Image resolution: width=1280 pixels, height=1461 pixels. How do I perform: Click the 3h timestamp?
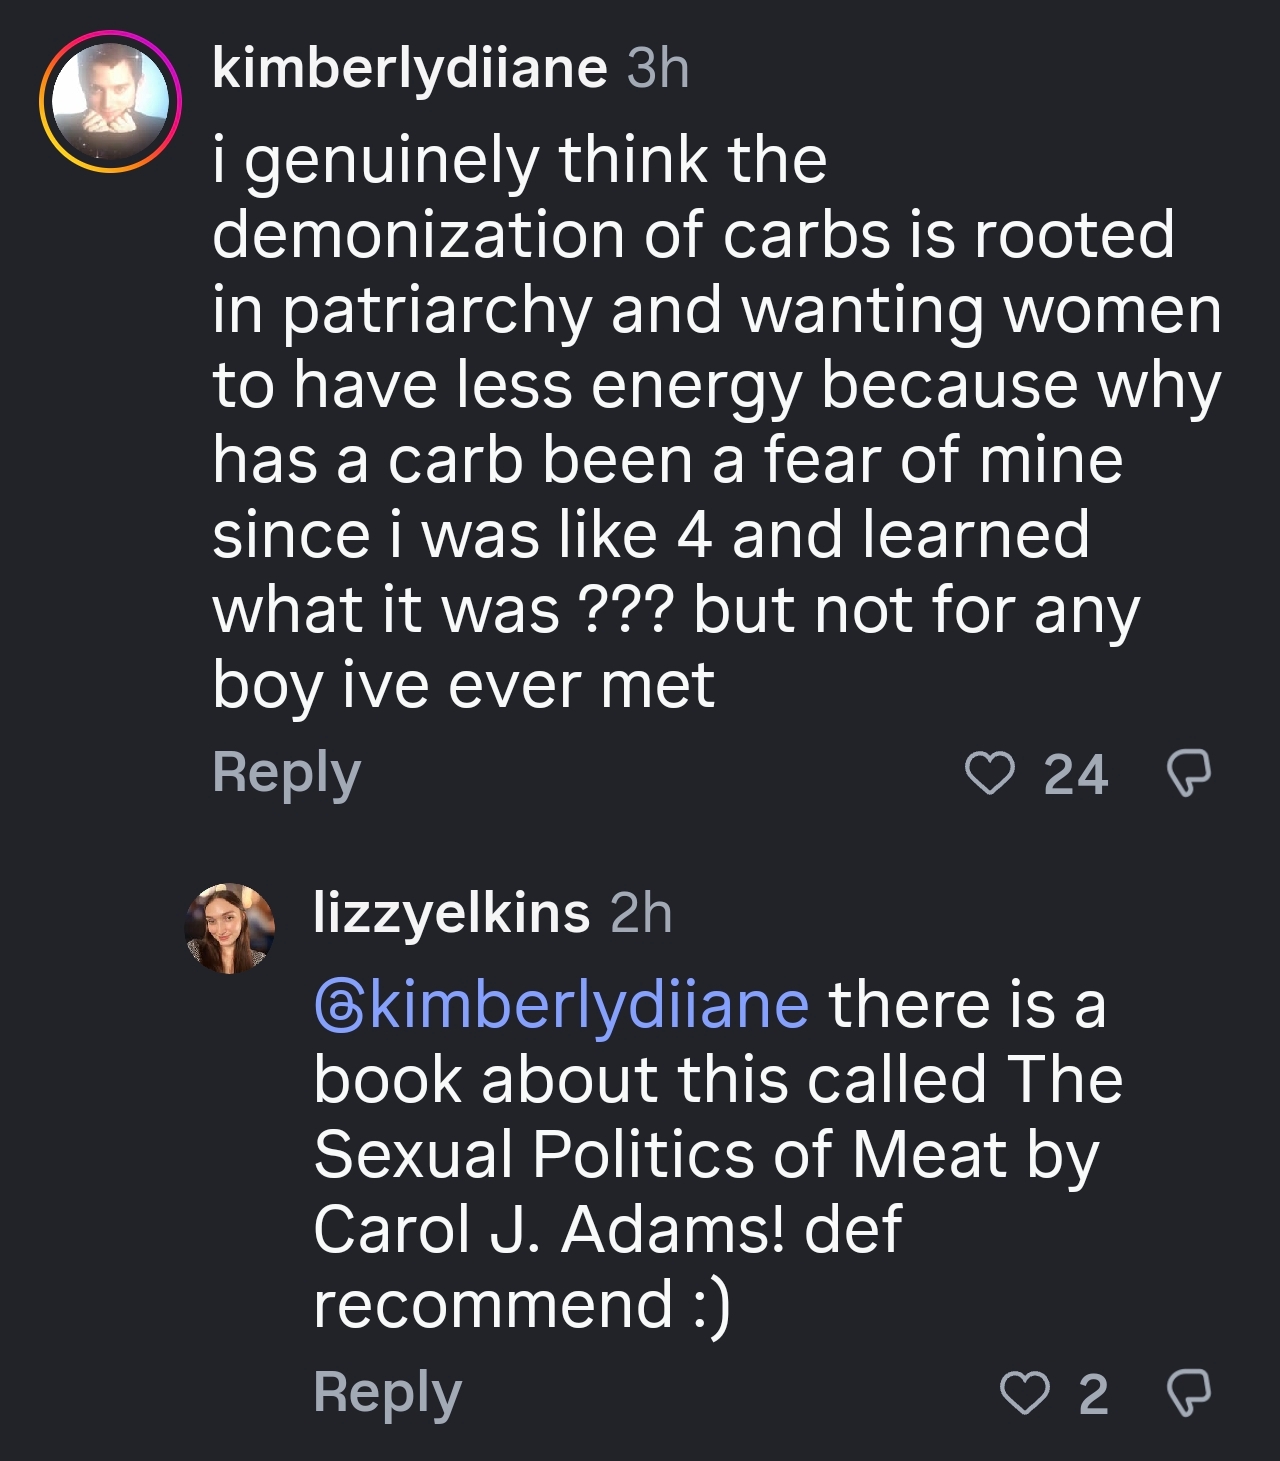[658, 68]
